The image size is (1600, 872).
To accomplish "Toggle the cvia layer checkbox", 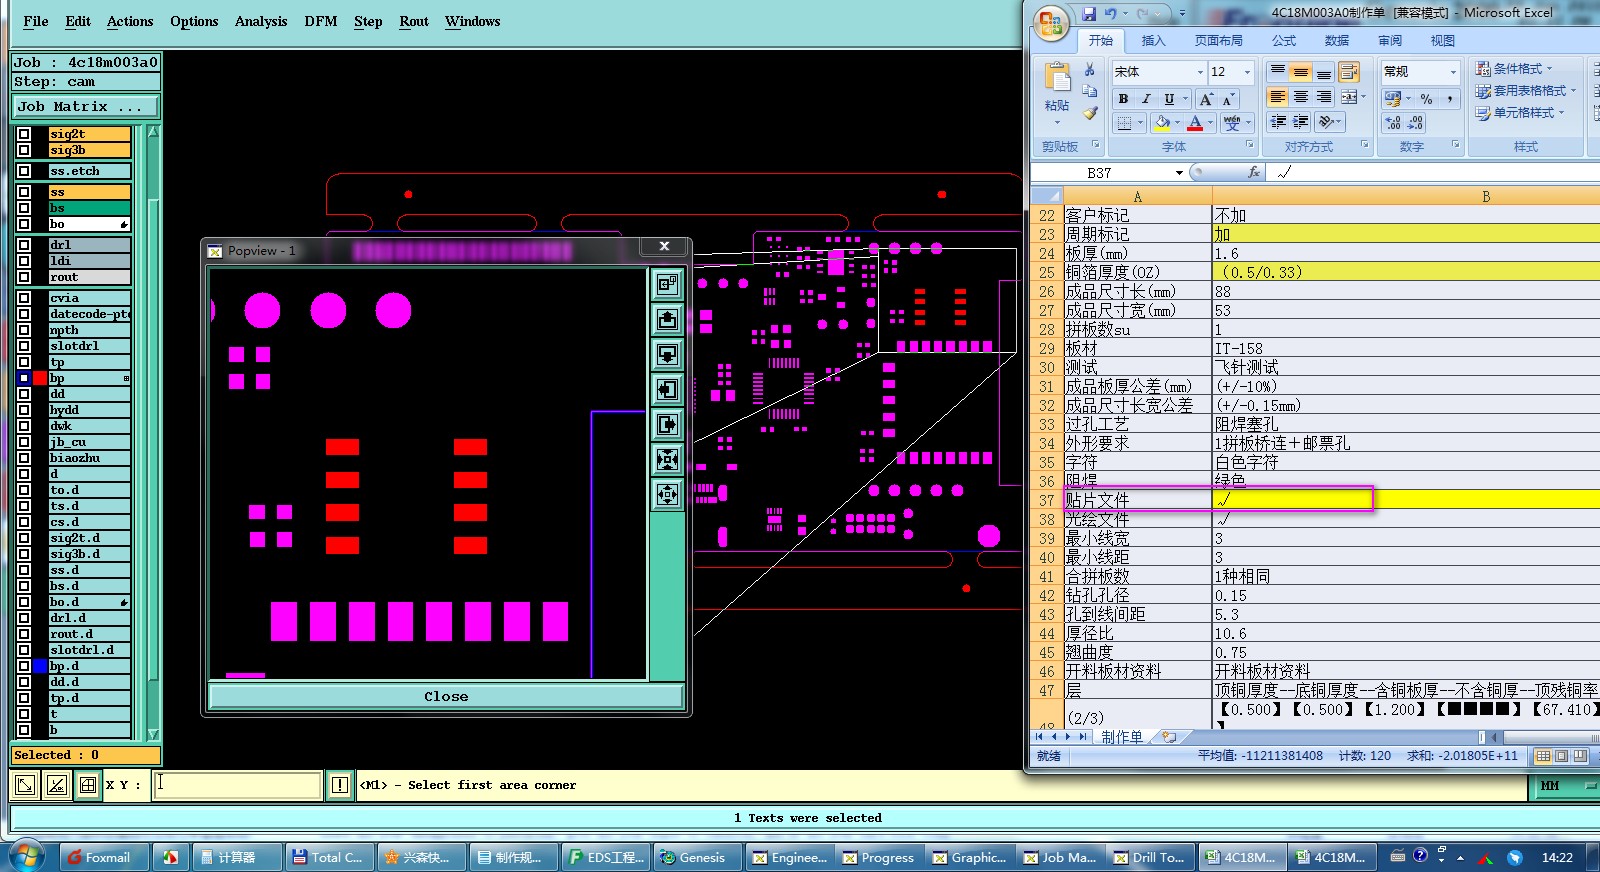I will pos(24,298).
